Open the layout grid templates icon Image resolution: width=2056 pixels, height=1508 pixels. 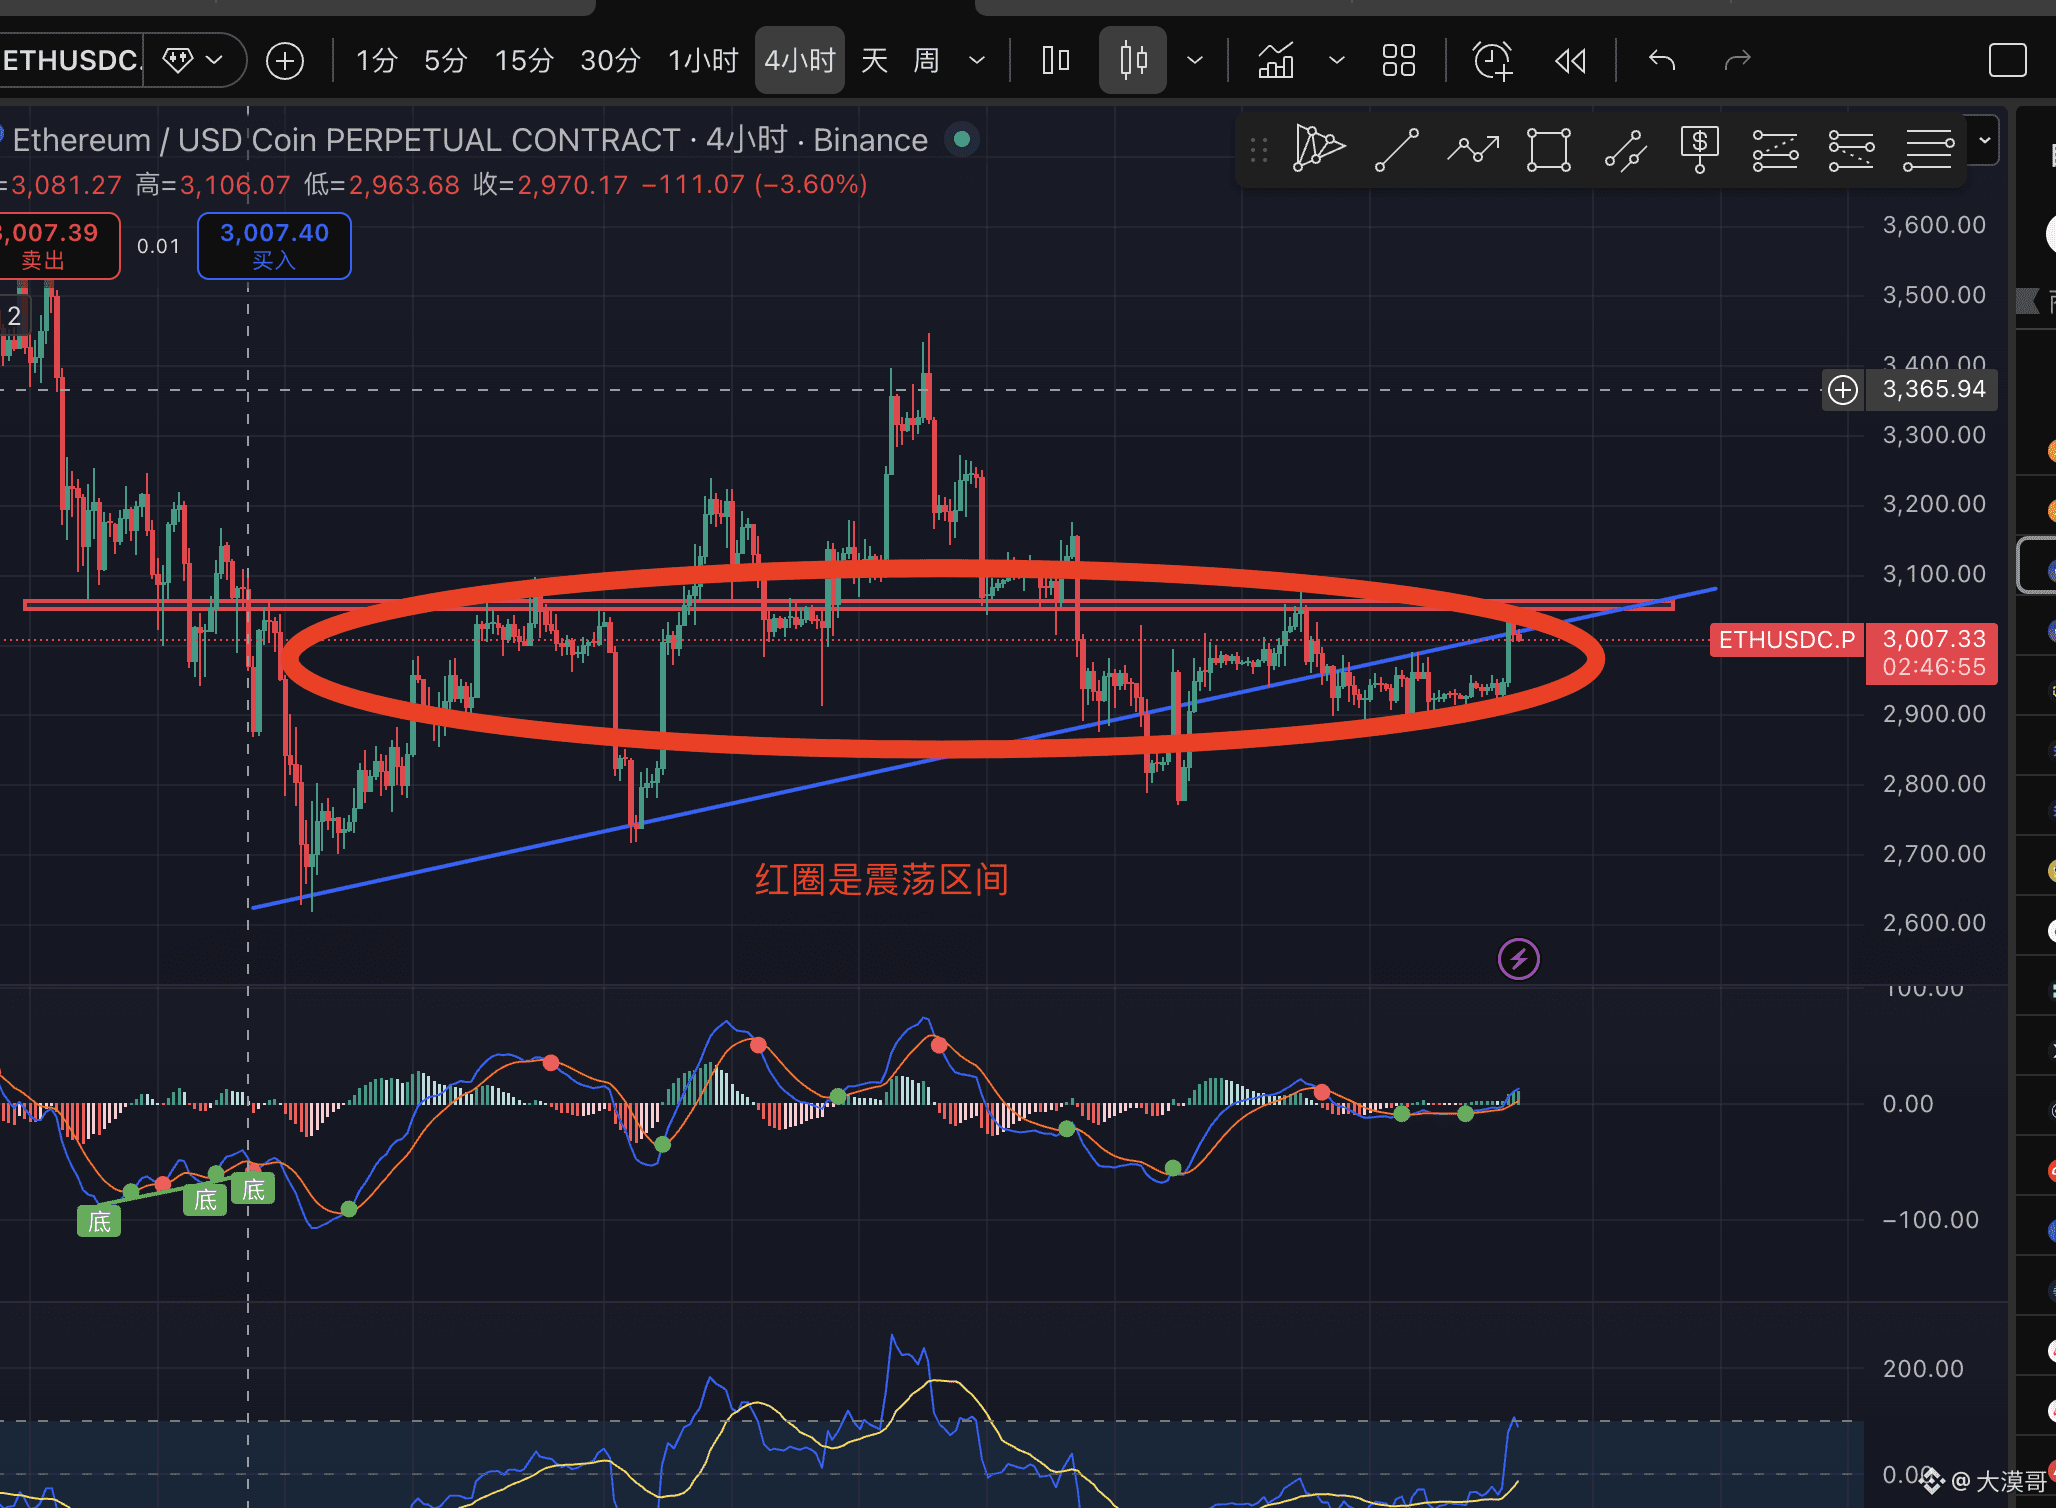click(x=1398, y=61)
